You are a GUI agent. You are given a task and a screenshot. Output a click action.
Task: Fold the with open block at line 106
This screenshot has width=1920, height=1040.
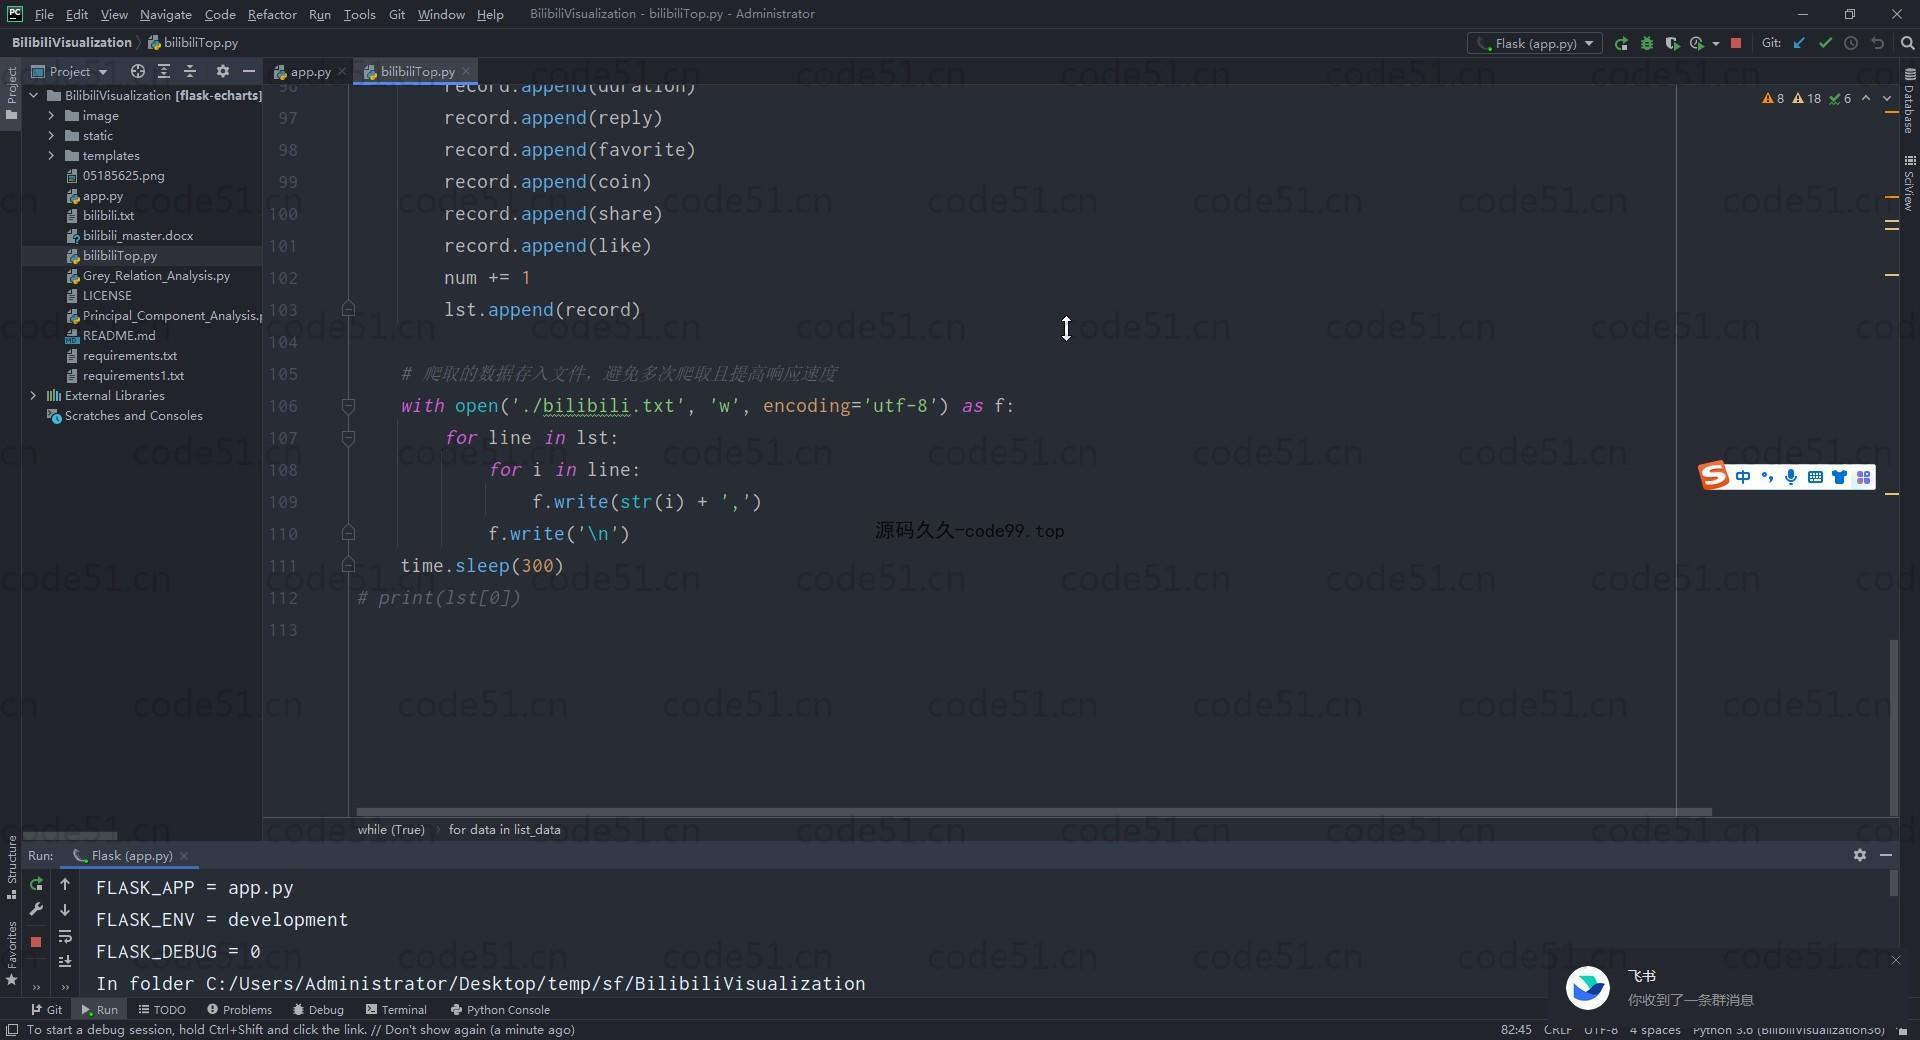click(348, 405)
